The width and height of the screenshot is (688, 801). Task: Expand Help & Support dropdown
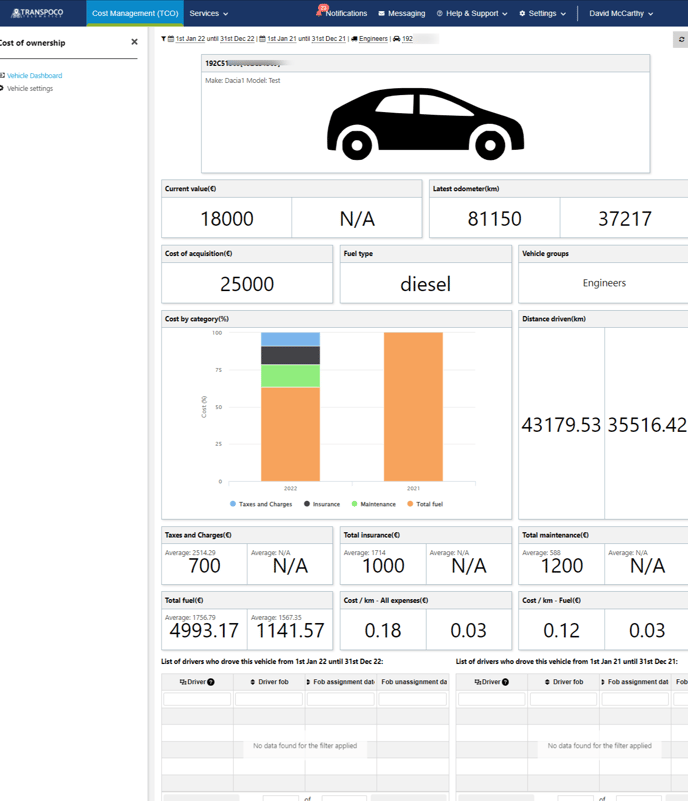pyautogui.click(x=472, y=13)
